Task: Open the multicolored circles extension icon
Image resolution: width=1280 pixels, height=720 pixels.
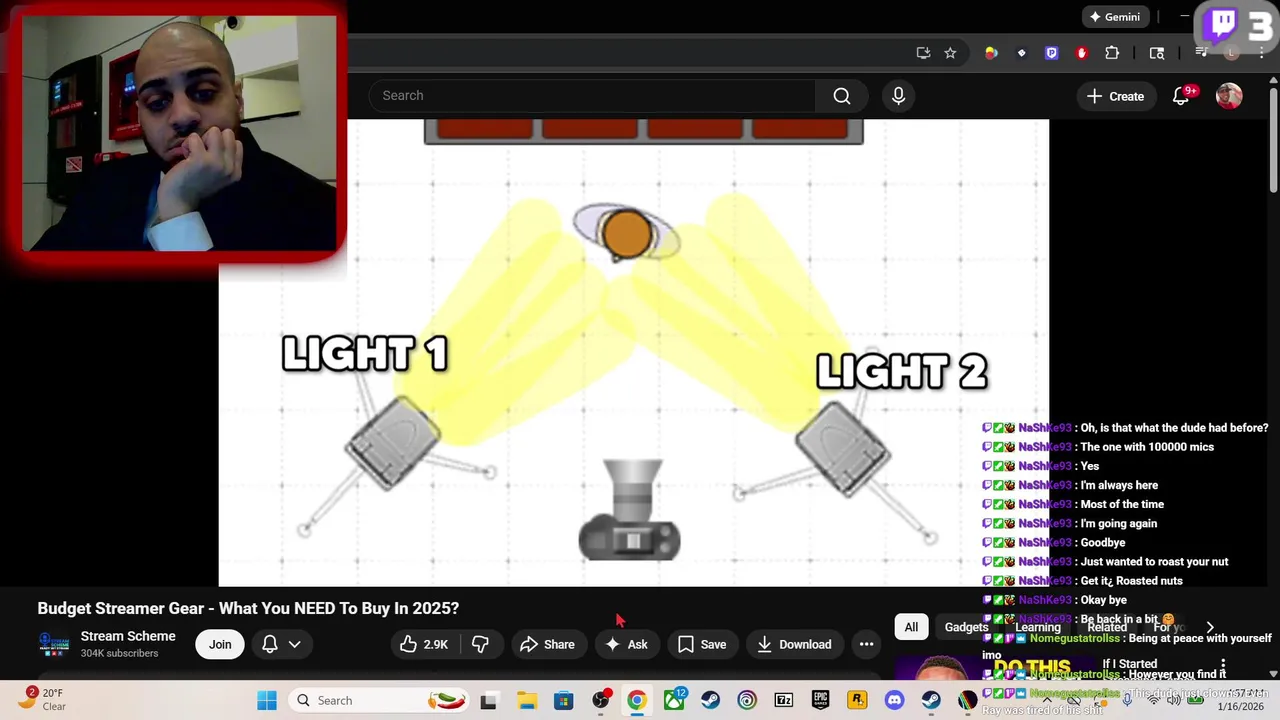Action: click(x=991, y=53)
